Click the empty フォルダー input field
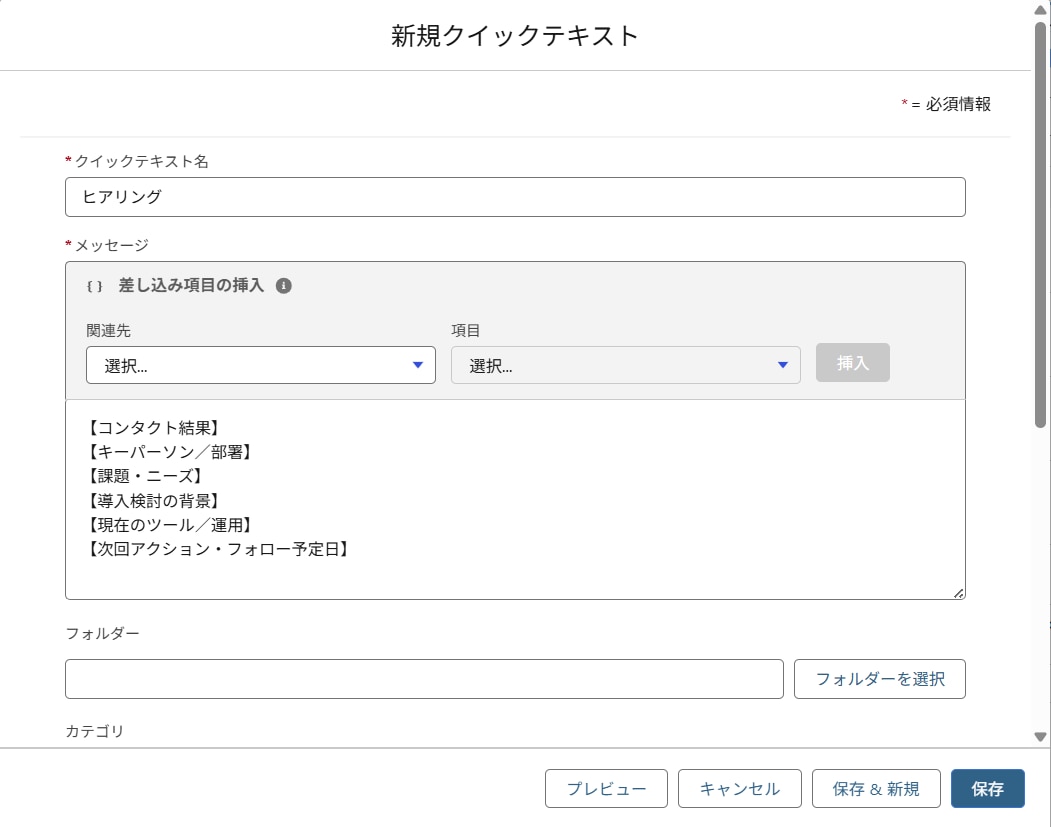 pyautogui.click(x=425, y=678)
